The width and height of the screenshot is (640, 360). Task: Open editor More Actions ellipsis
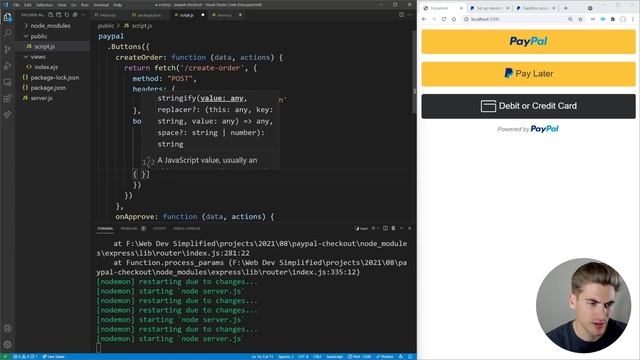pyautogui.click(x=410, y=15)
